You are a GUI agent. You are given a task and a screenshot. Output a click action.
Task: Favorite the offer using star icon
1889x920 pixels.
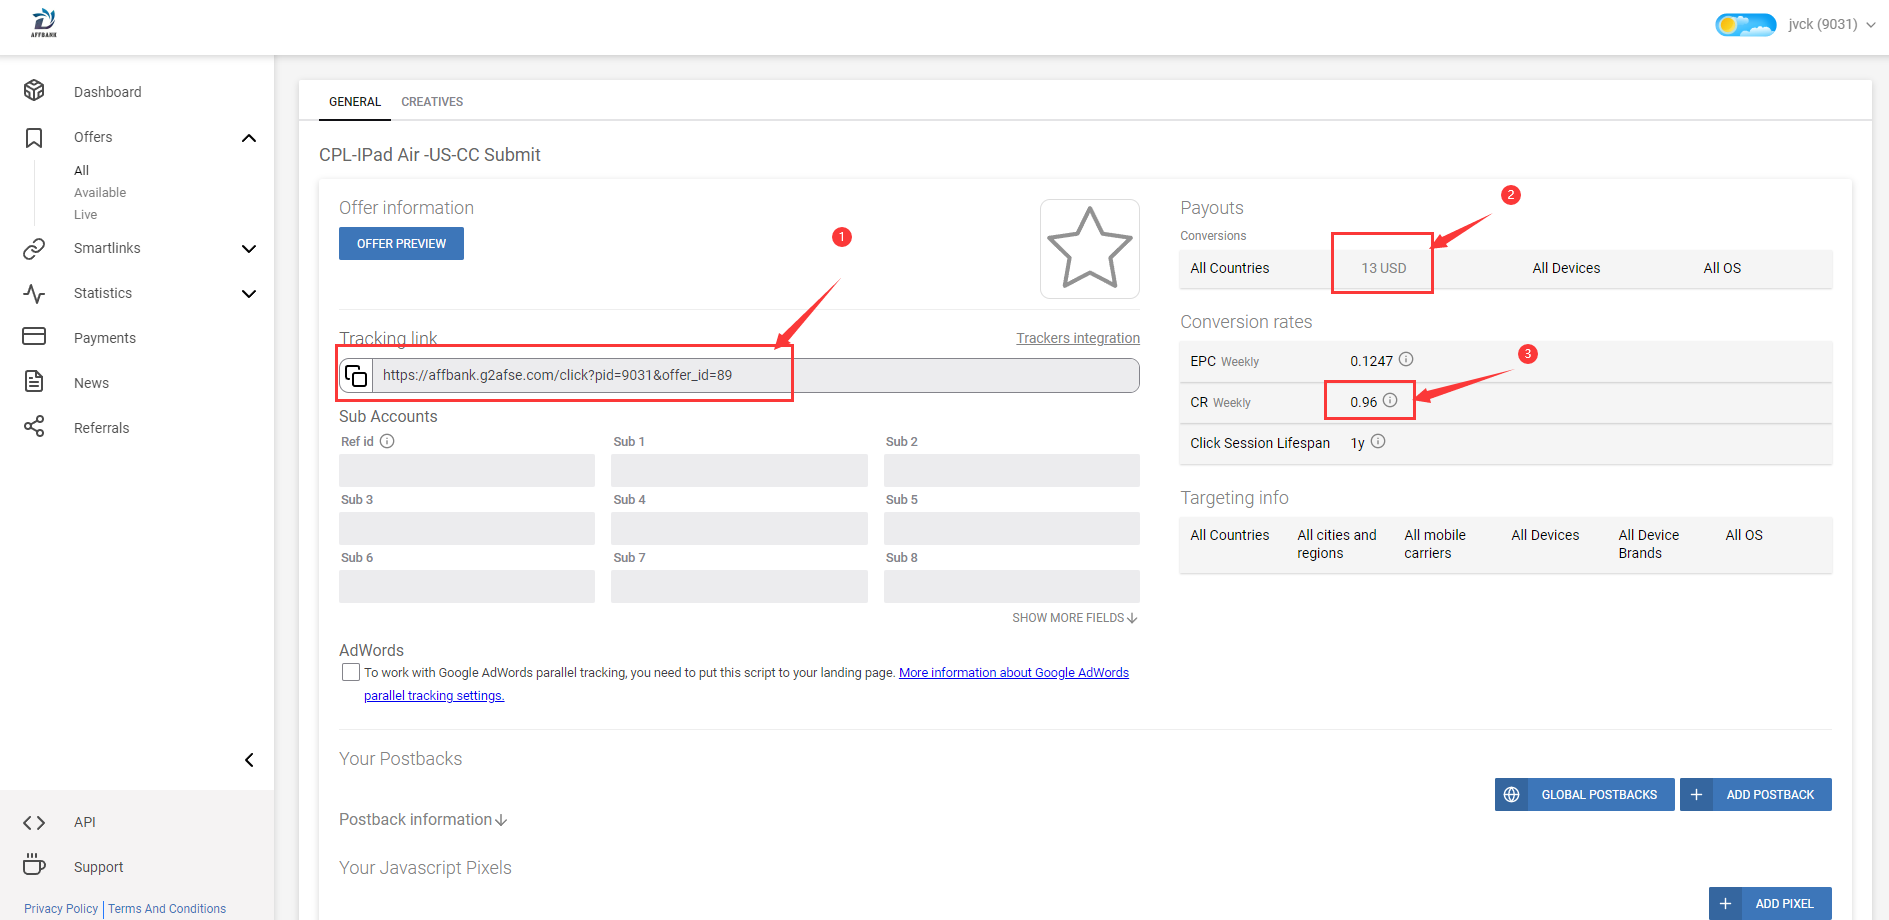[1089, 249]
